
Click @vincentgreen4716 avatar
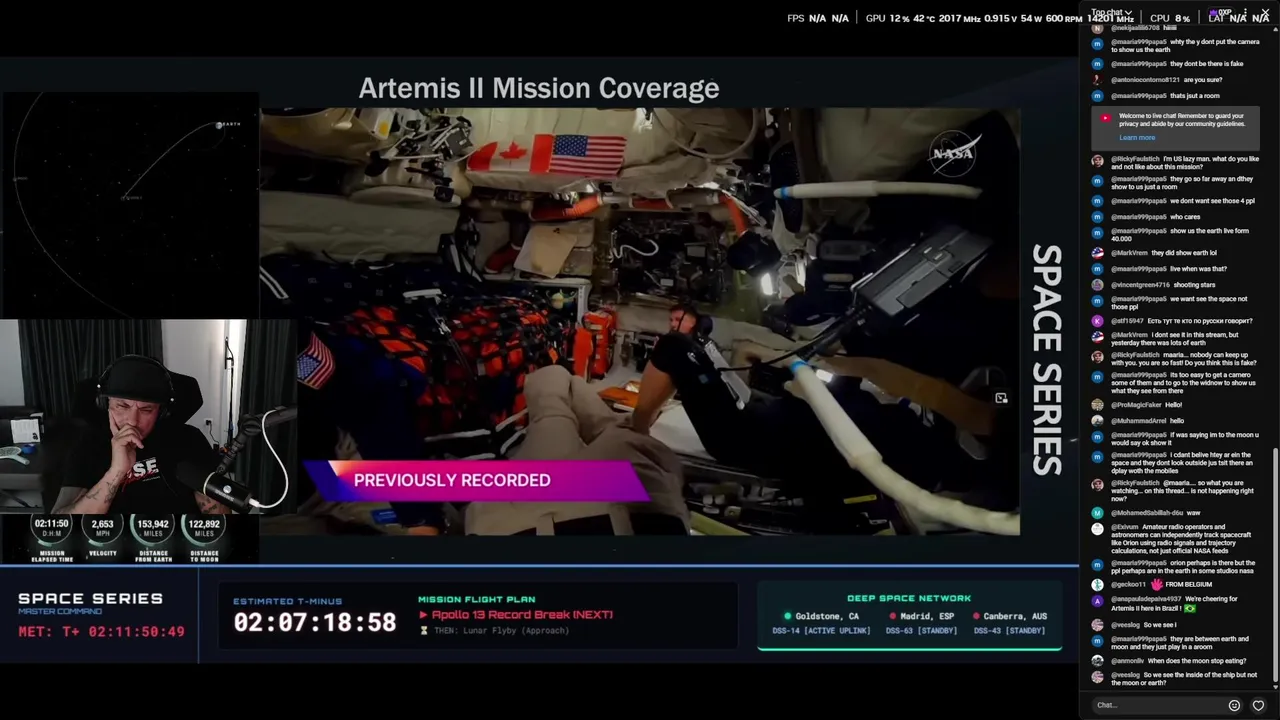1097,285
